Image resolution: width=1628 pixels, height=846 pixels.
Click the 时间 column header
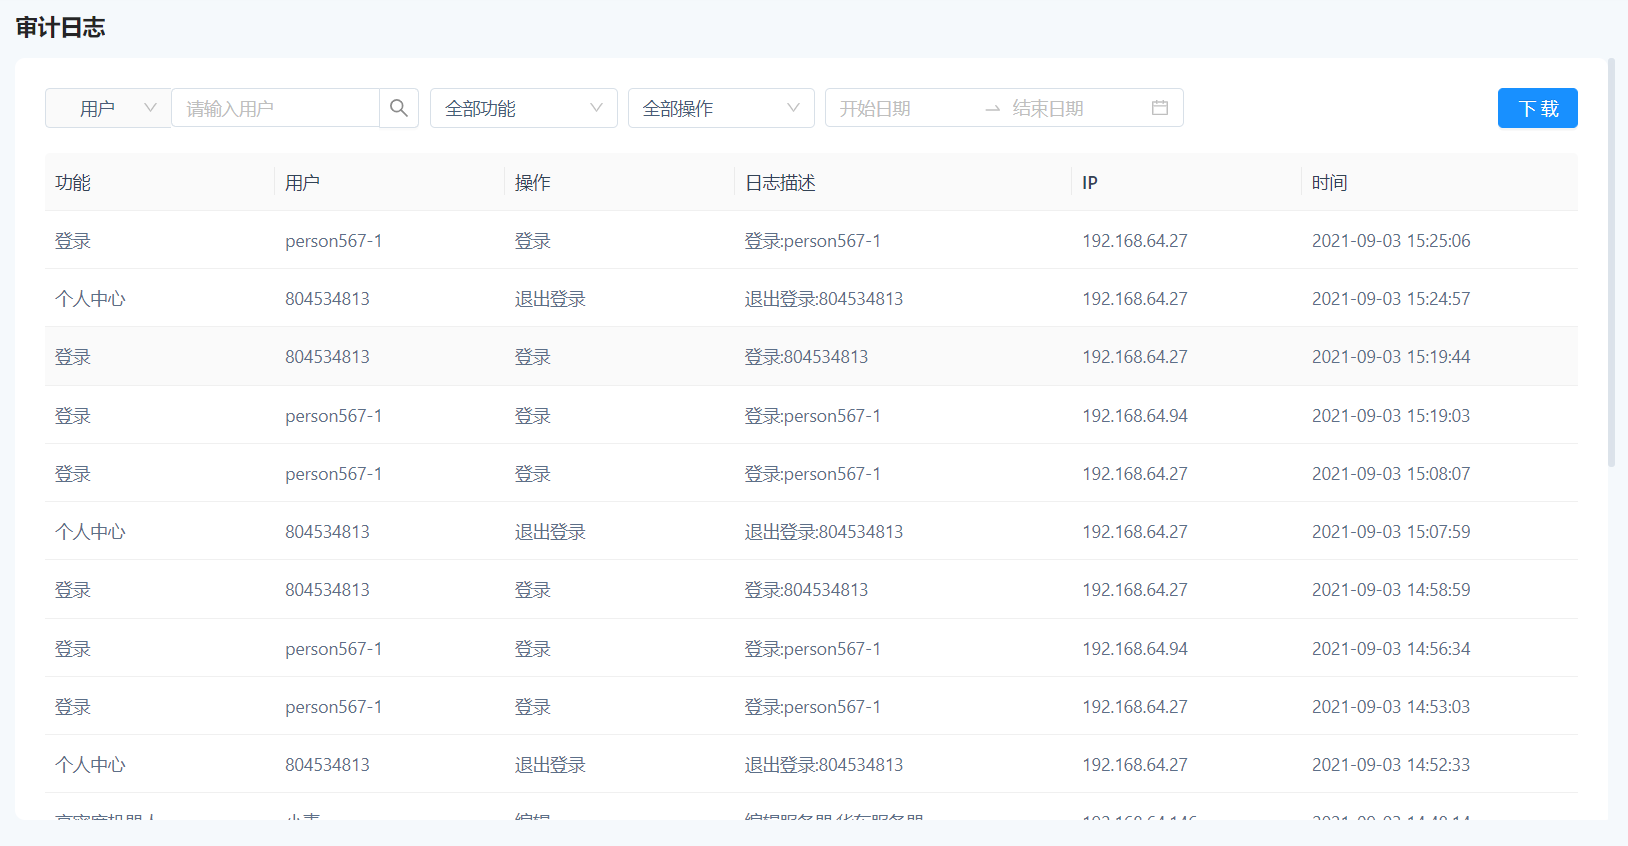click(x=1329, y=183)
